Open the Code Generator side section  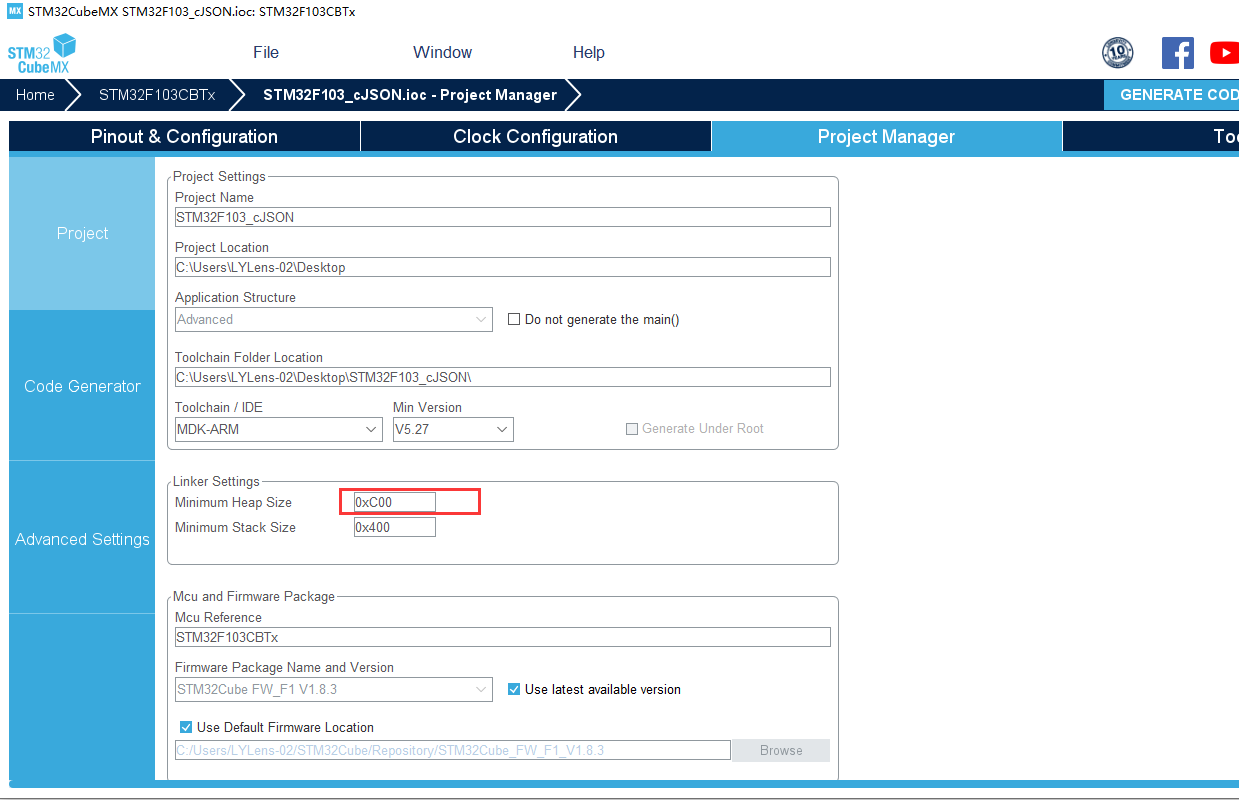(82, 386)
